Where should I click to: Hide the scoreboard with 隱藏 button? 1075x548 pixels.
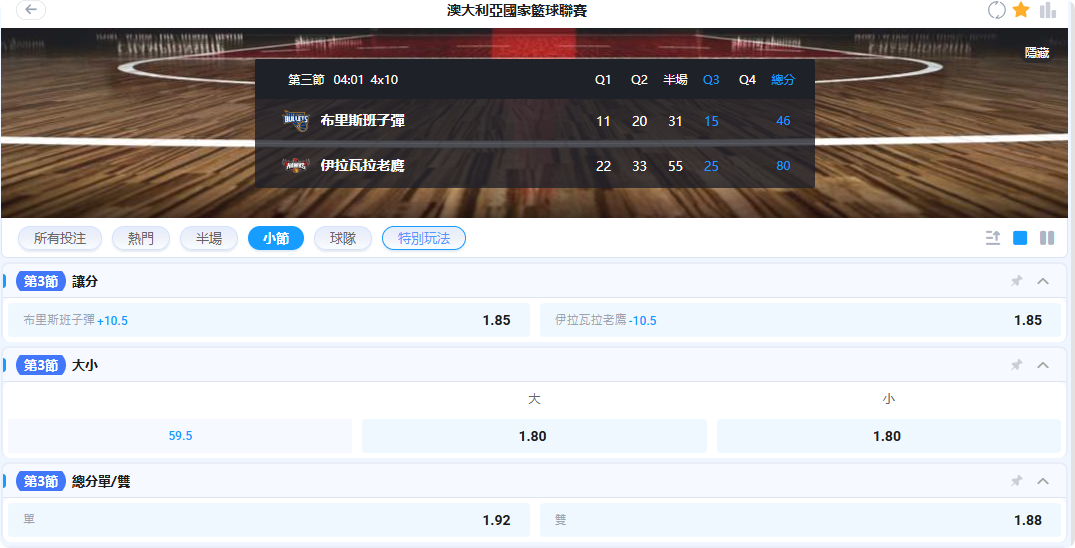(x=1037, y=53)
